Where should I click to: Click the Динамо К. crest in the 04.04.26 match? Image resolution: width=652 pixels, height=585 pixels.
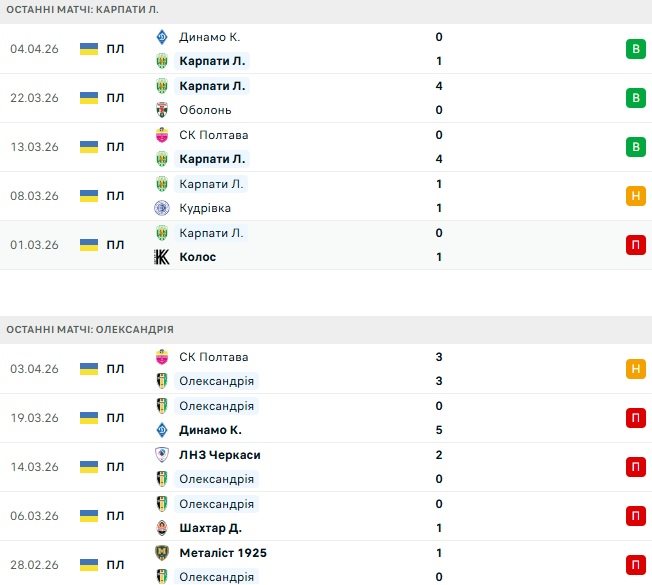[162, 37]
